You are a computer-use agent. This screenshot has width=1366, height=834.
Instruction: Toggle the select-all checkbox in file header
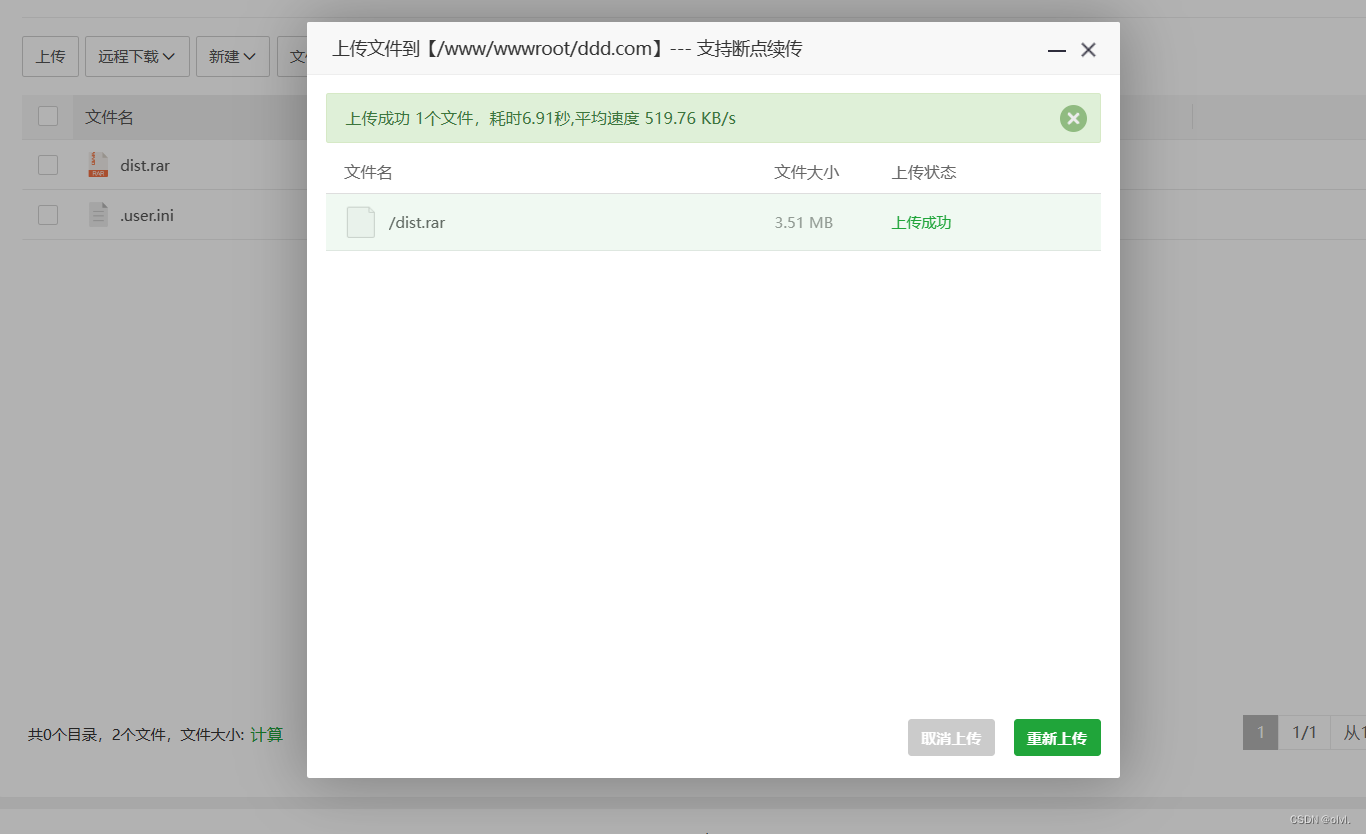(x=48, y=116)
